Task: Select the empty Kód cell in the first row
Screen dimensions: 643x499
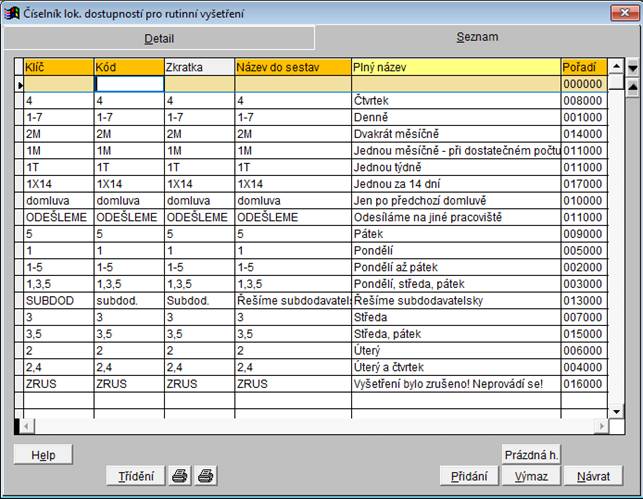Action: point(128,85)
